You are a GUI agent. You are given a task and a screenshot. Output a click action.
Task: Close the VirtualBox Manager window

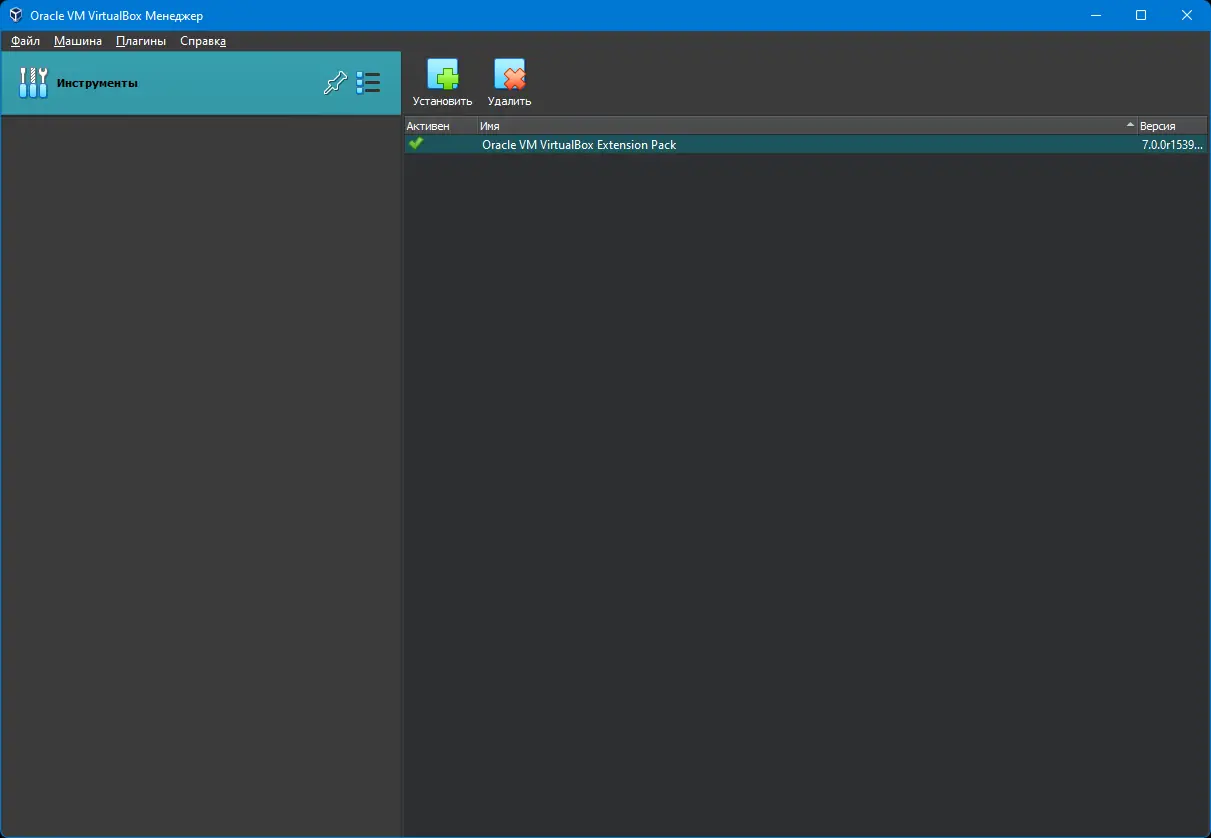(1187, 15)
